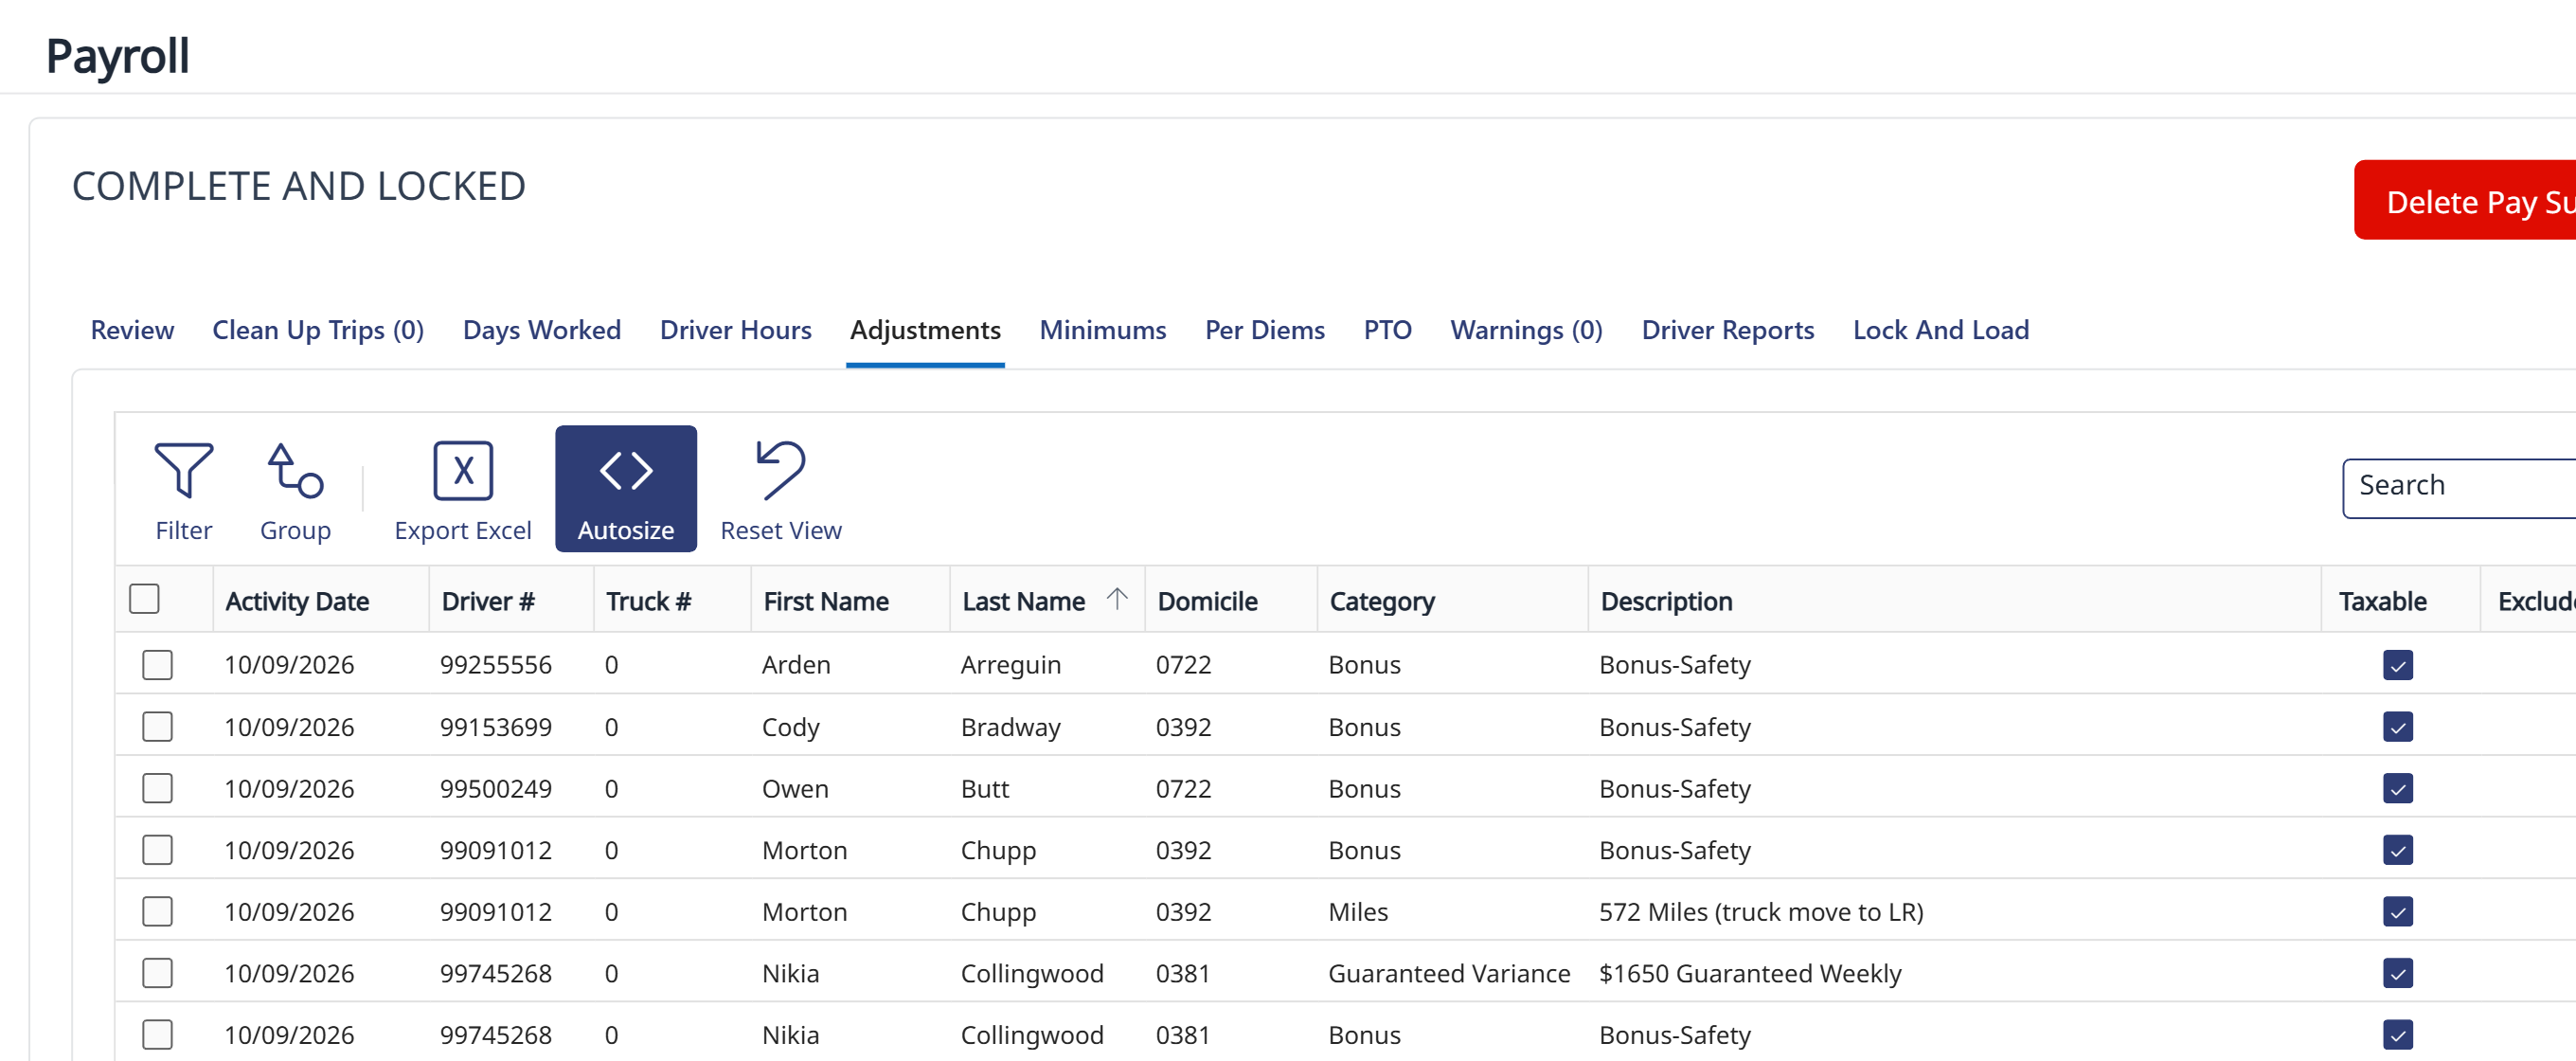Open the Clean Up Trips (0) tab
Image resolution: width=2576 pixels, height=1061 pixels.
[318, 330]
